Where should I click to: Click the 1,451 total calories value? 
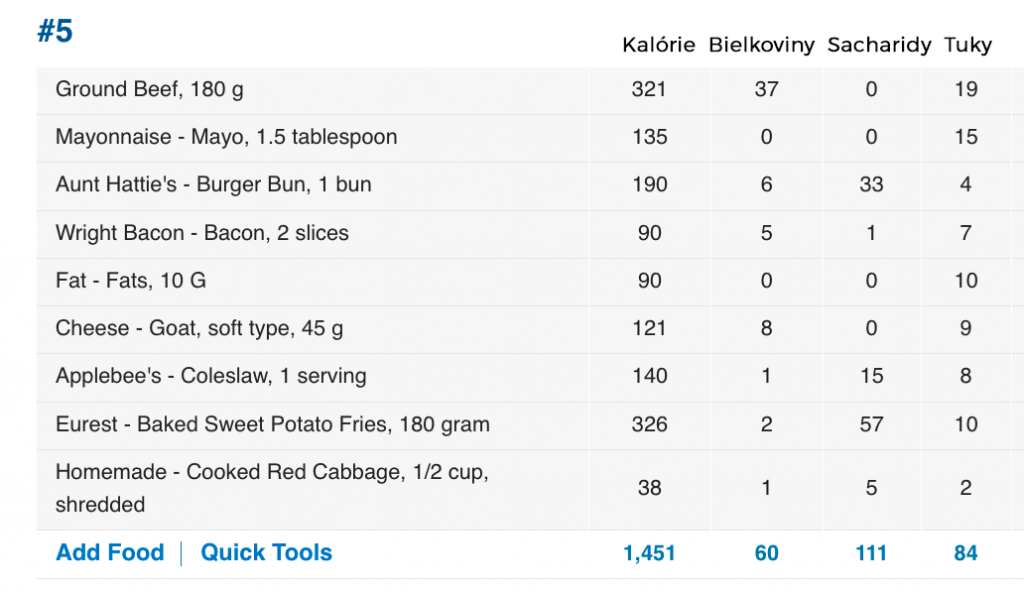pyautogui.click(x=649, y=553)
